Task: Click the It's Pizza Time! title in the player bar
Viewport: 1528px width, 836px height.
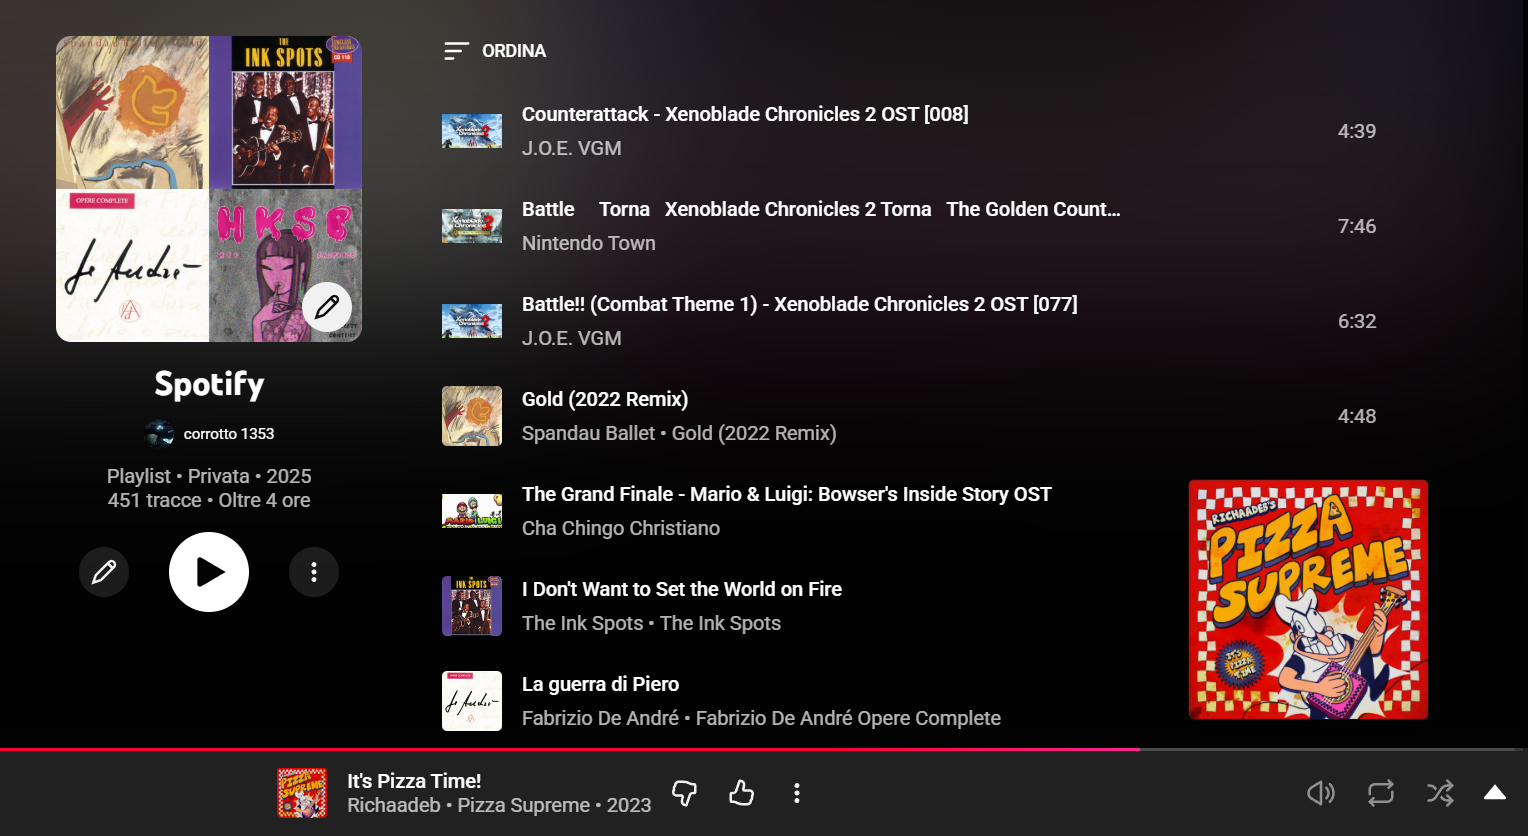Action: (x=414, y=781)
